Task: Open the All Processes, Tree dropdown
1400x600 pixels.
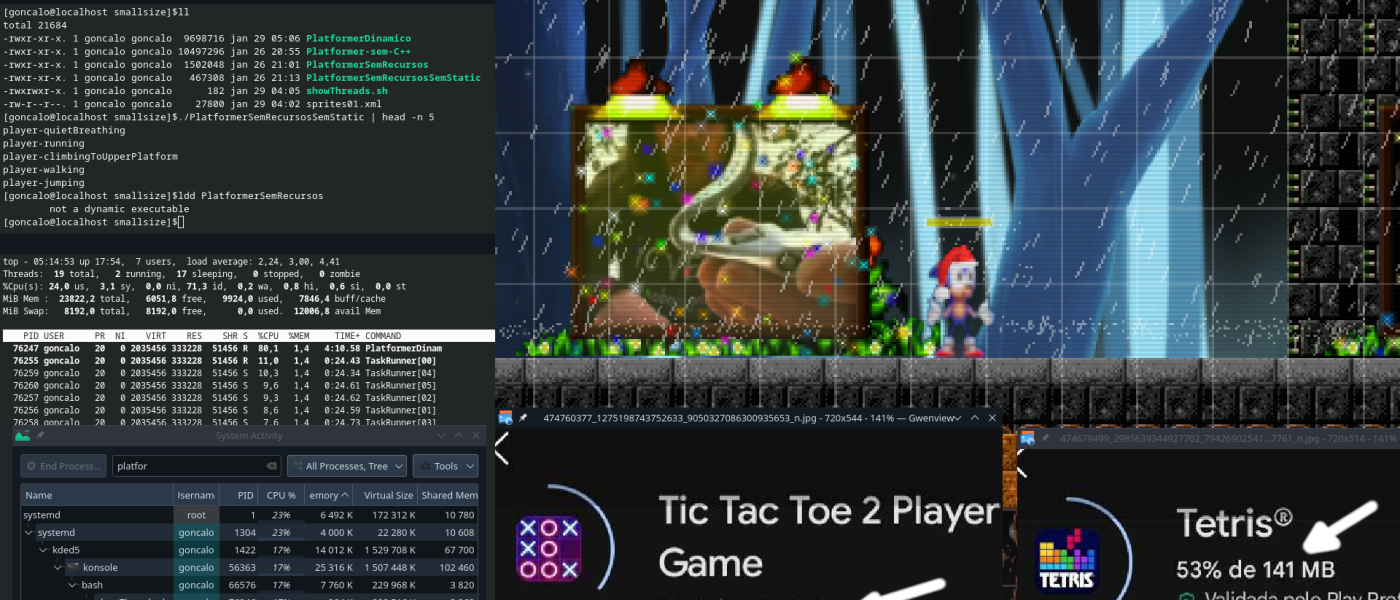Action: pos(347,466)
